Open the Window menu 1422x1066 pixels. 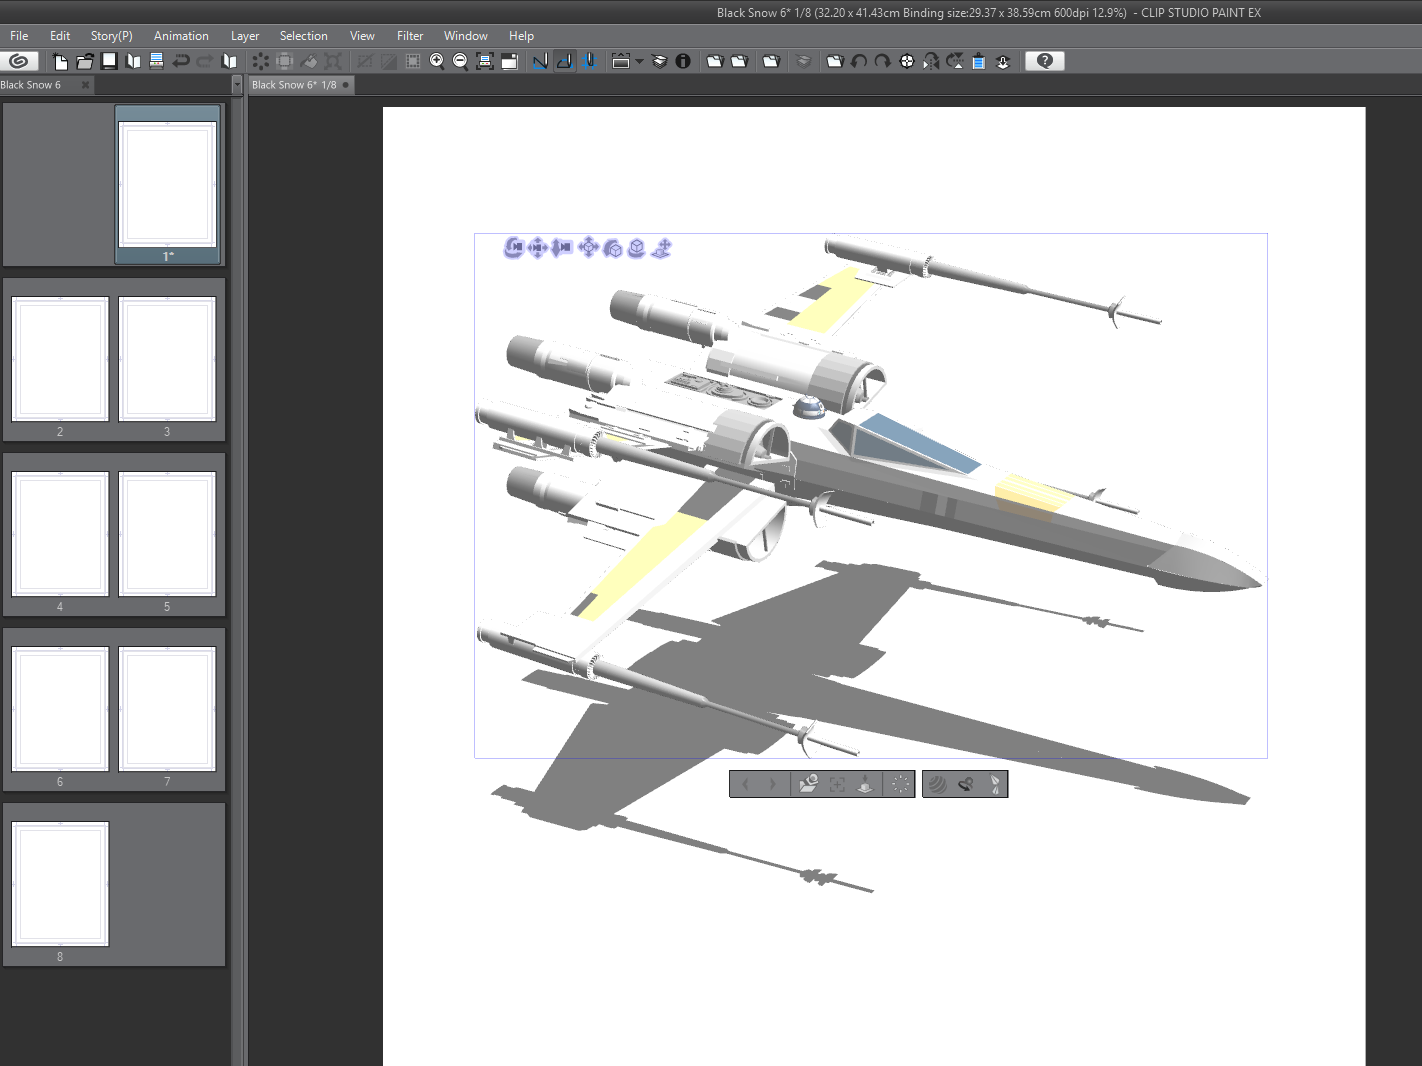[466, 36]
